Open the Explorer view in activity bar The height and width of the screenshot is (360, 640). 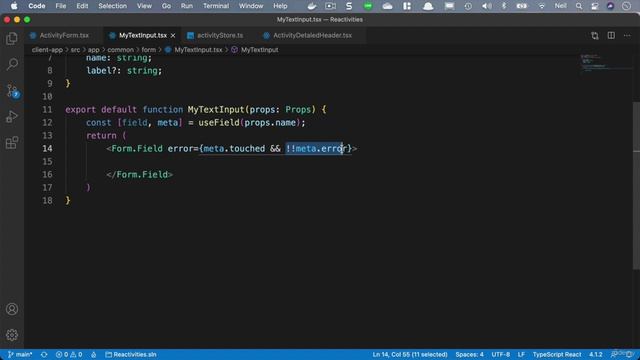click(x=12, y=38)
